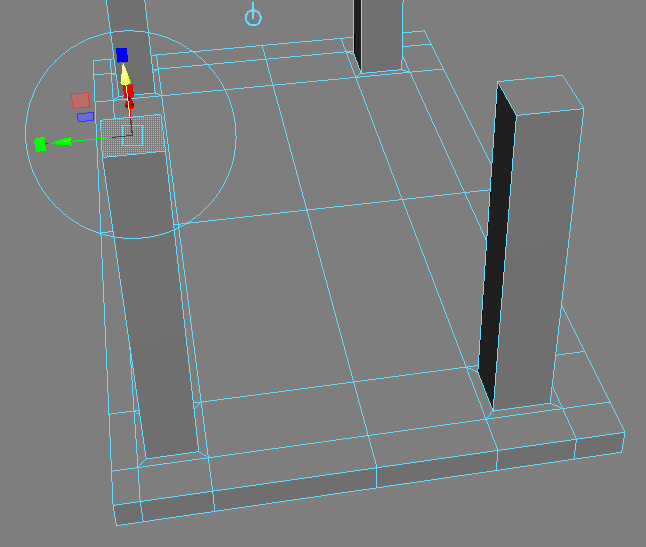Click the cyan pivot icon at top
646x547 pixels.
click(254, 16)
